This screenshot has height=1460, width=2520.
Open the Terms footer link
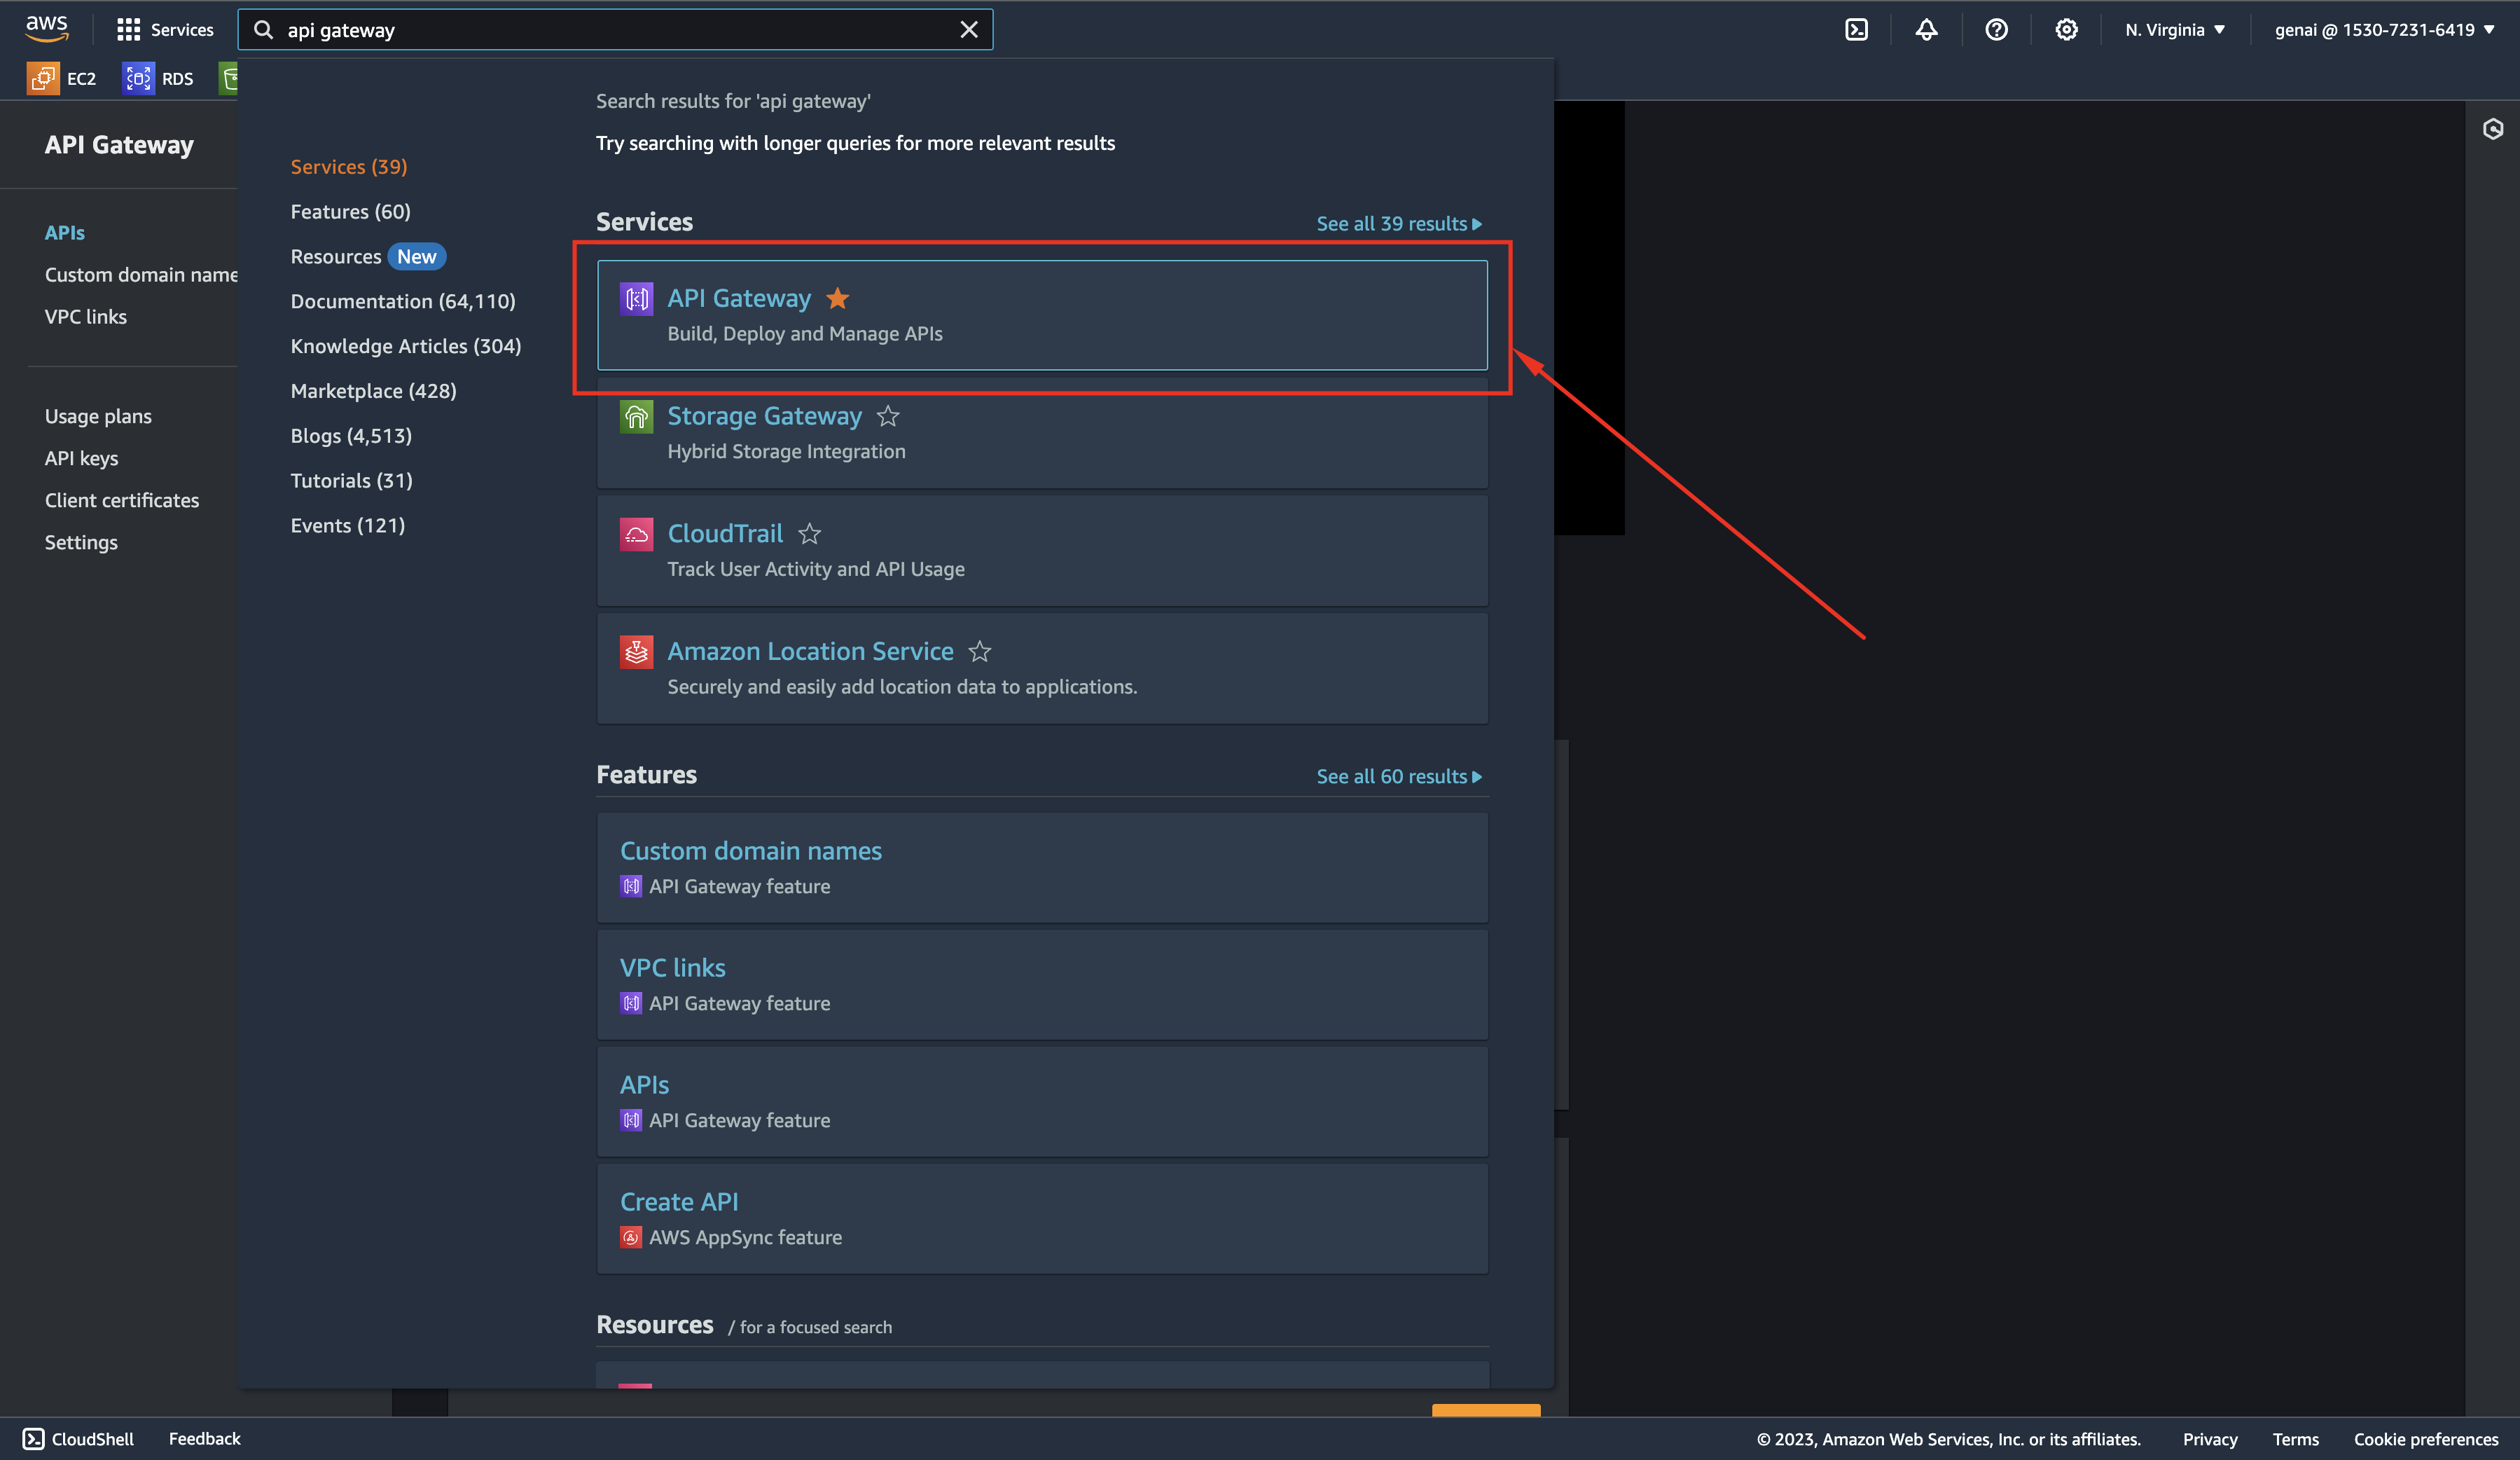pyautogui.click(x=2295, y=1439)
